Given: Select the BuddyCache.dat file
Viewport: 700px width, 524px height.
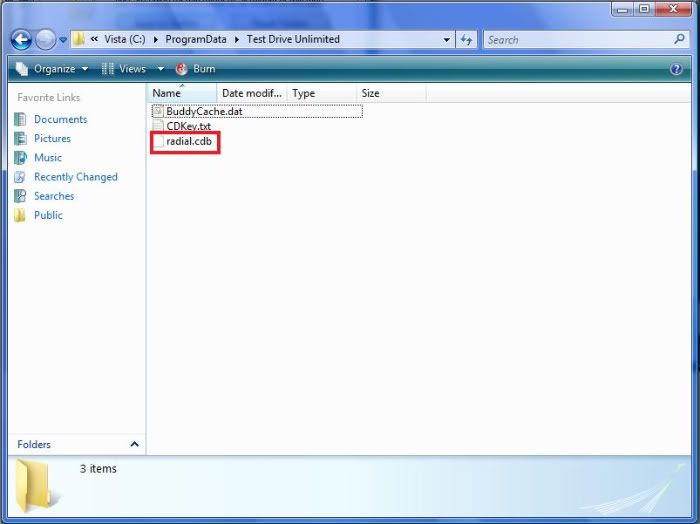Looking at the screenshot, I should click(204, 111).
